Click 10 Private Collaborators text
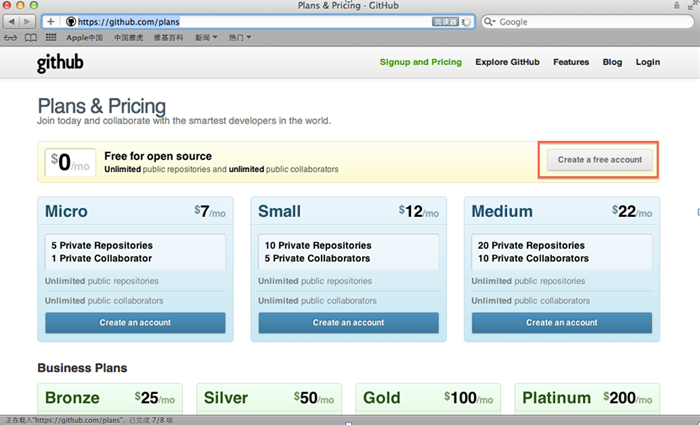 click(x=533, y=258)
